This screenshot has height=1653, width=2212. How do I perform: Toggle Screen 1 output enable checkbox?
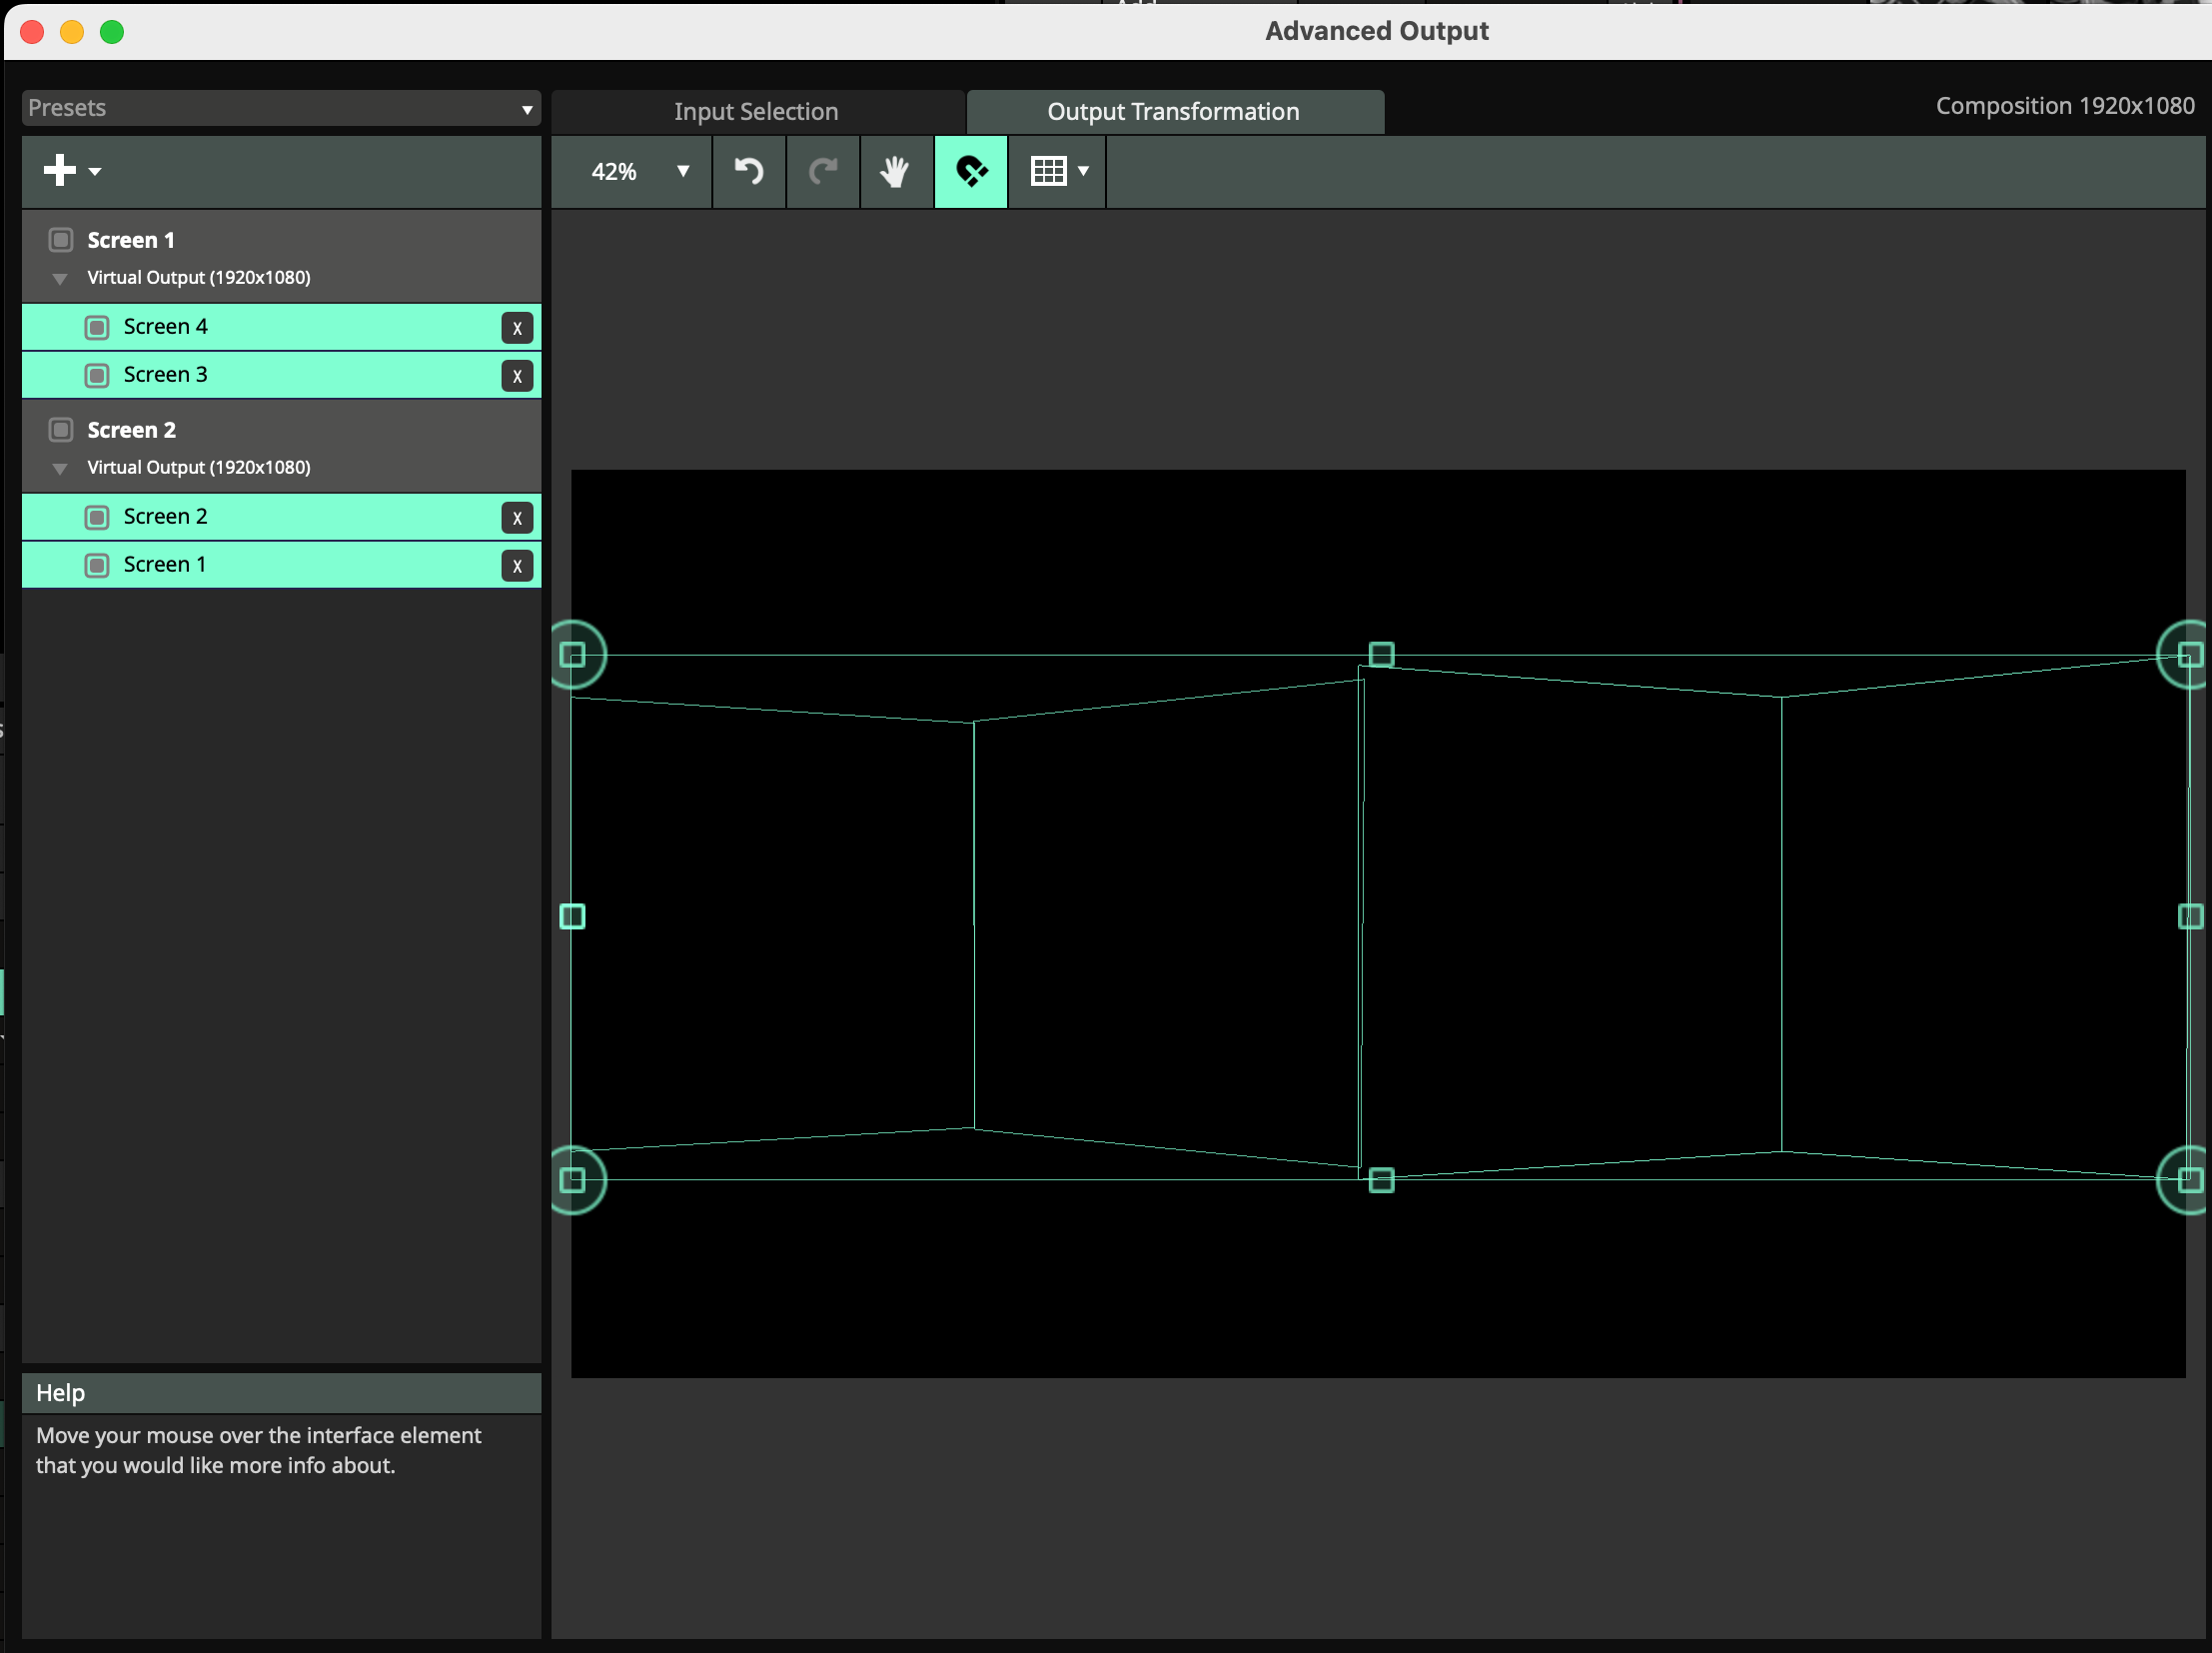61,240
